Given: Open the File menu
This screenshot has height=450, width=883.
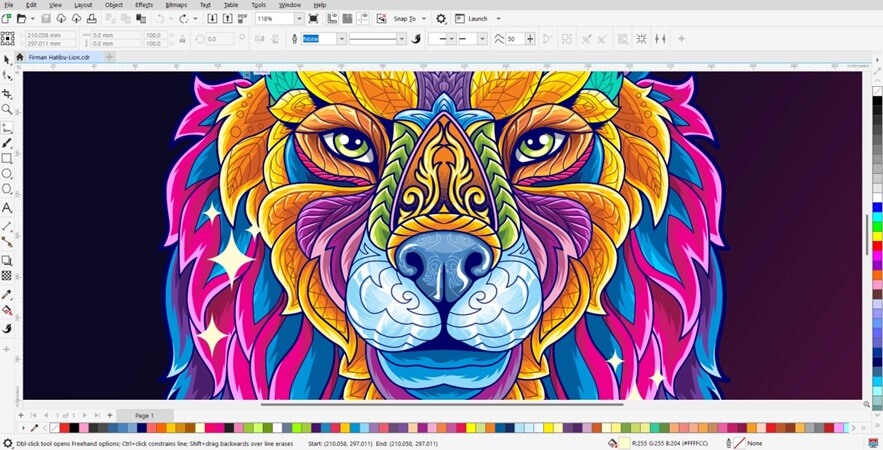Looking at the screenshot, I should click(8, 5).
